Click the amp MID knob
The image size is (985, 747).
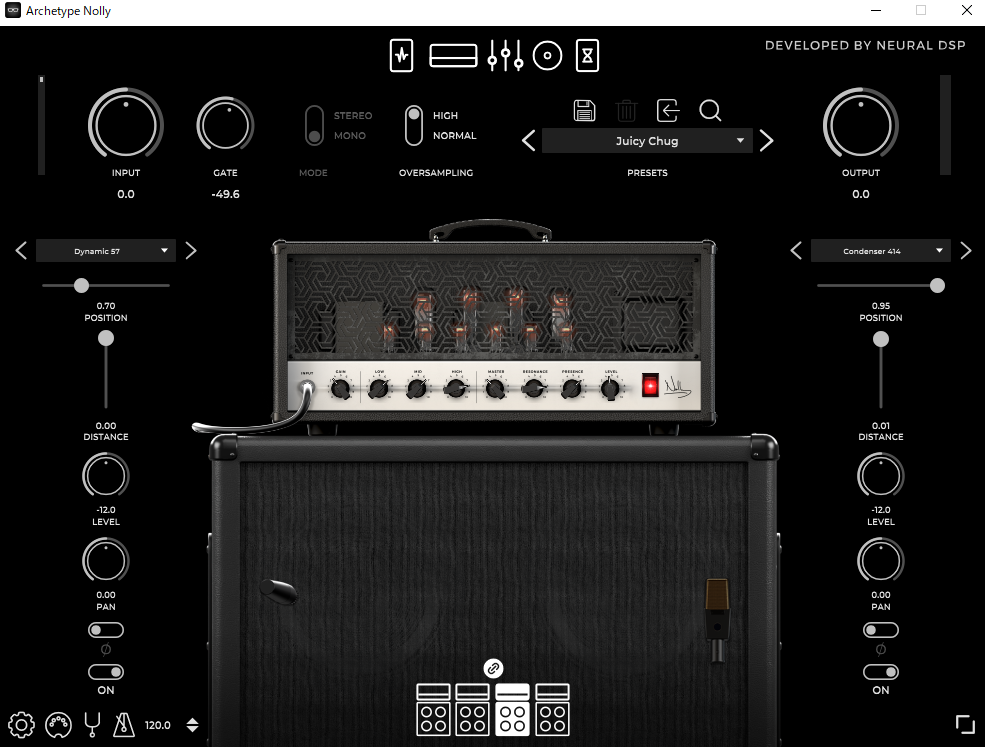(417, 390)
